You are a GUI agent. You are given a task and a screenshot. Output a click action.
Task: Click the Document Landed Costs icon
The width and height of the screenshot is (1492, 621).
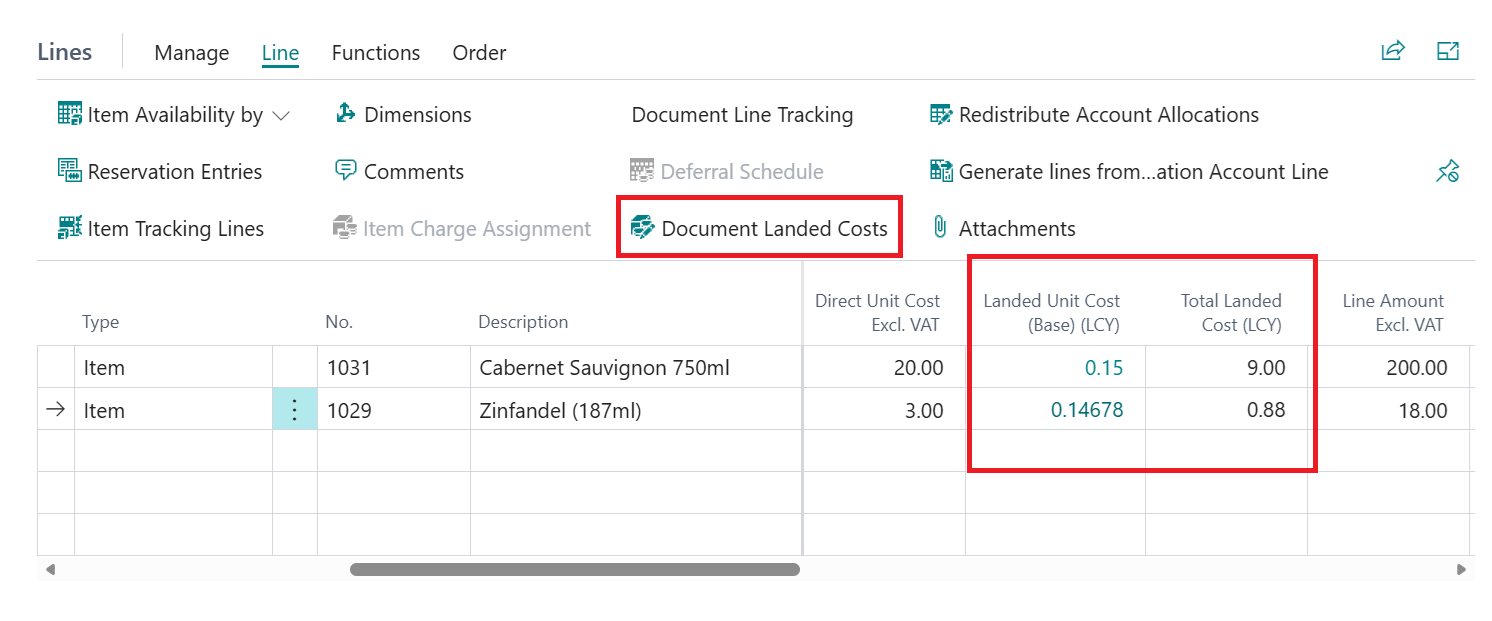tap(643, 229)
